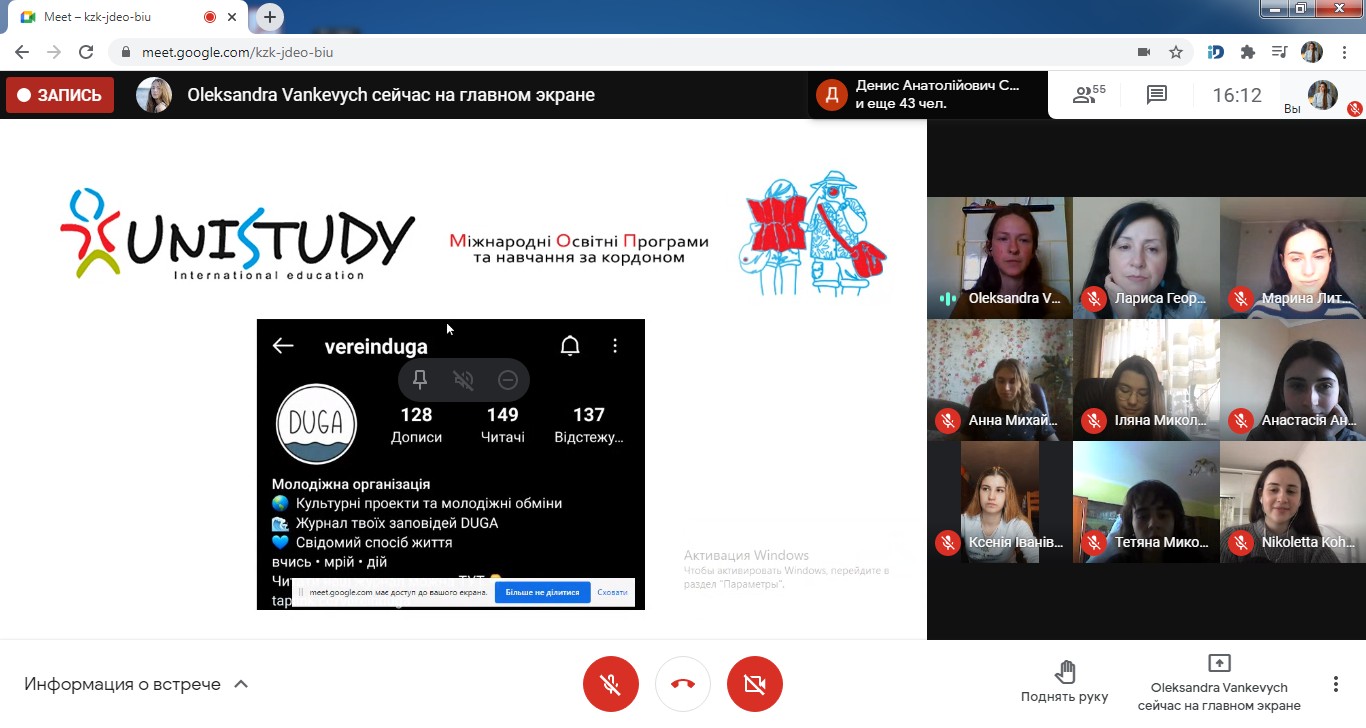1366x728 pixels.
Task: Pin the shared screen using the pin icon
Action: tap(420, 380)
